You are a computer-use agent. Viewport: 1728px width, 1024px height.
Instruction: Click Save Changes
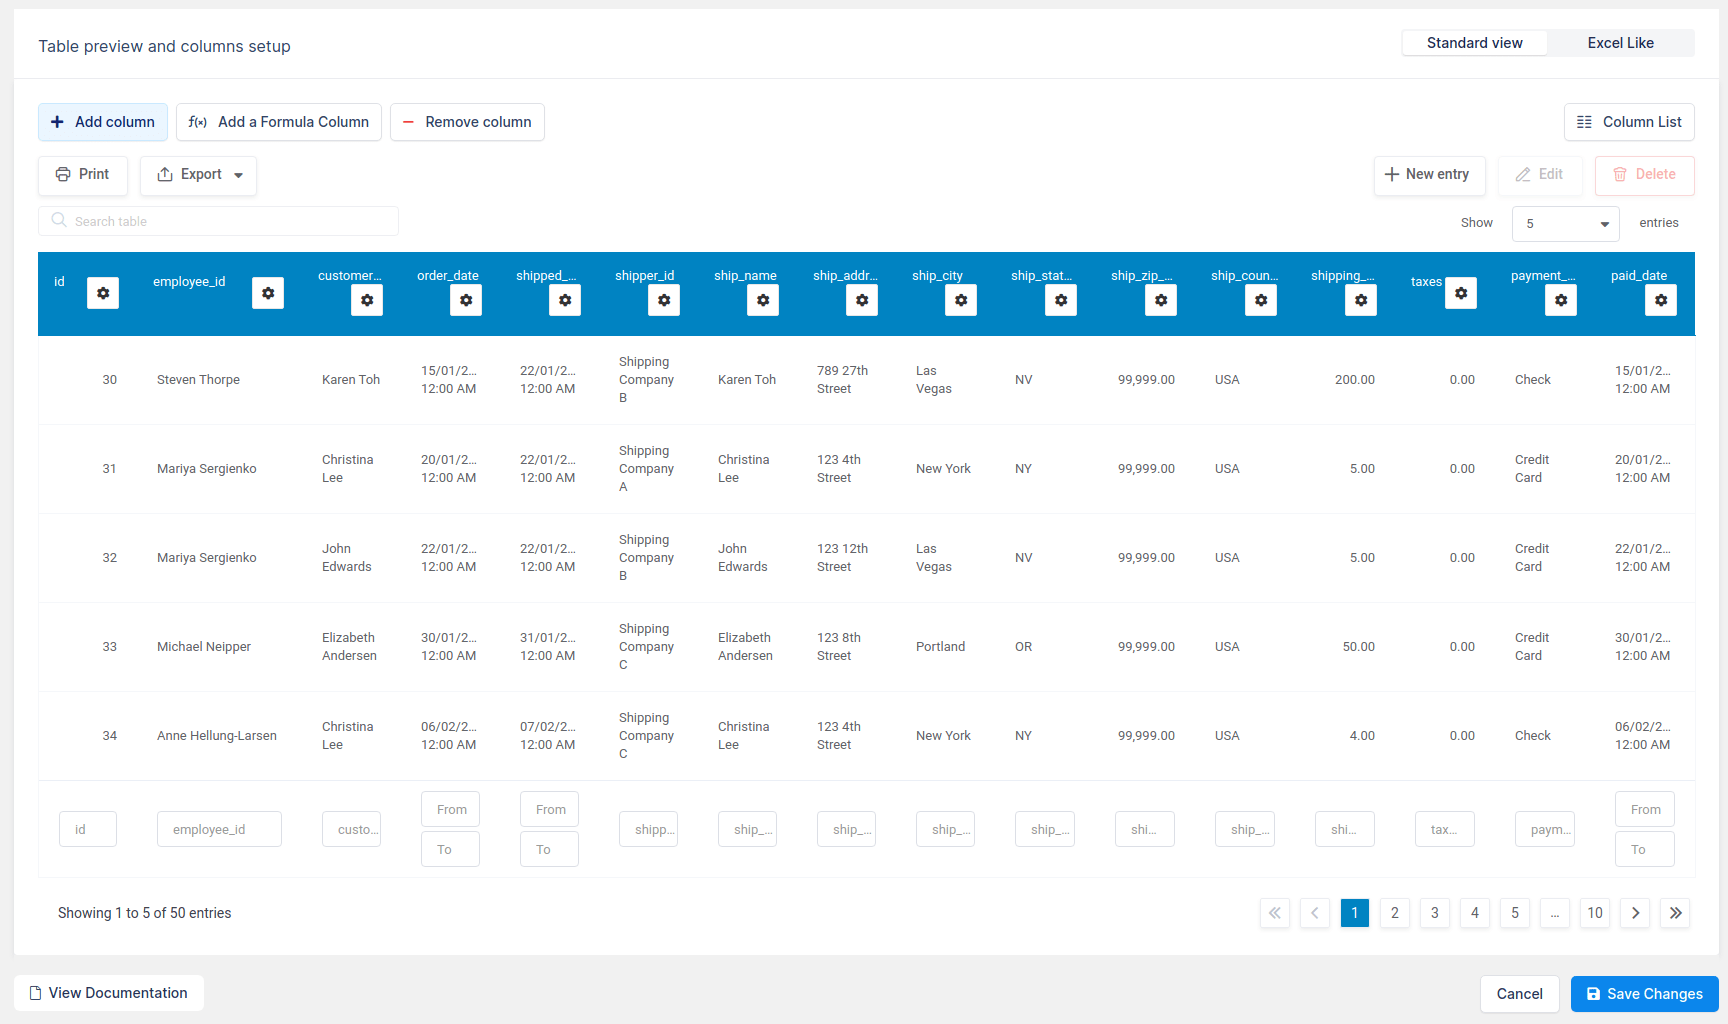pos(1644,993)
